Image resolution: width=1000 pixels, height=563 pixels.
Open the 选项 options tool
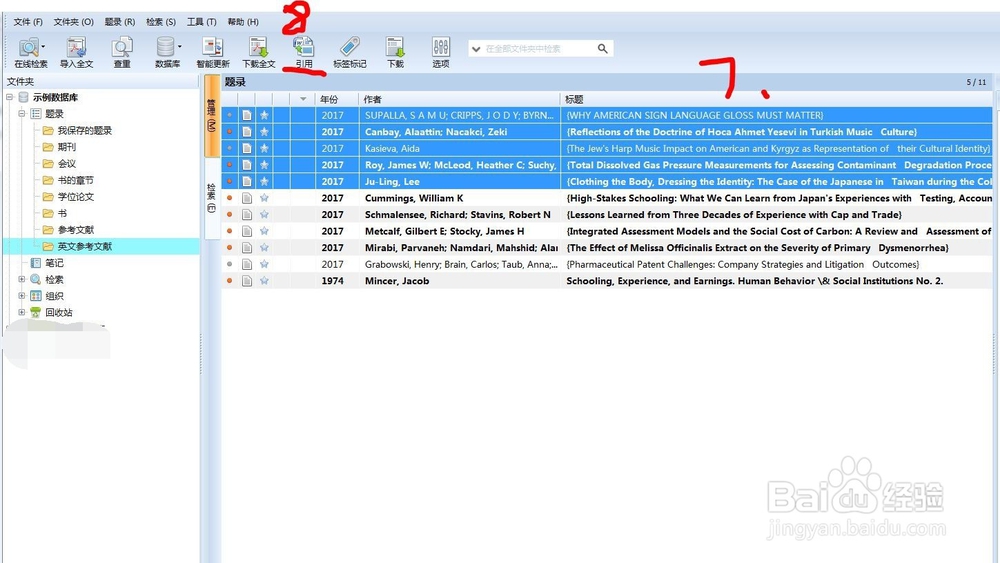click(x=441, y=52)
